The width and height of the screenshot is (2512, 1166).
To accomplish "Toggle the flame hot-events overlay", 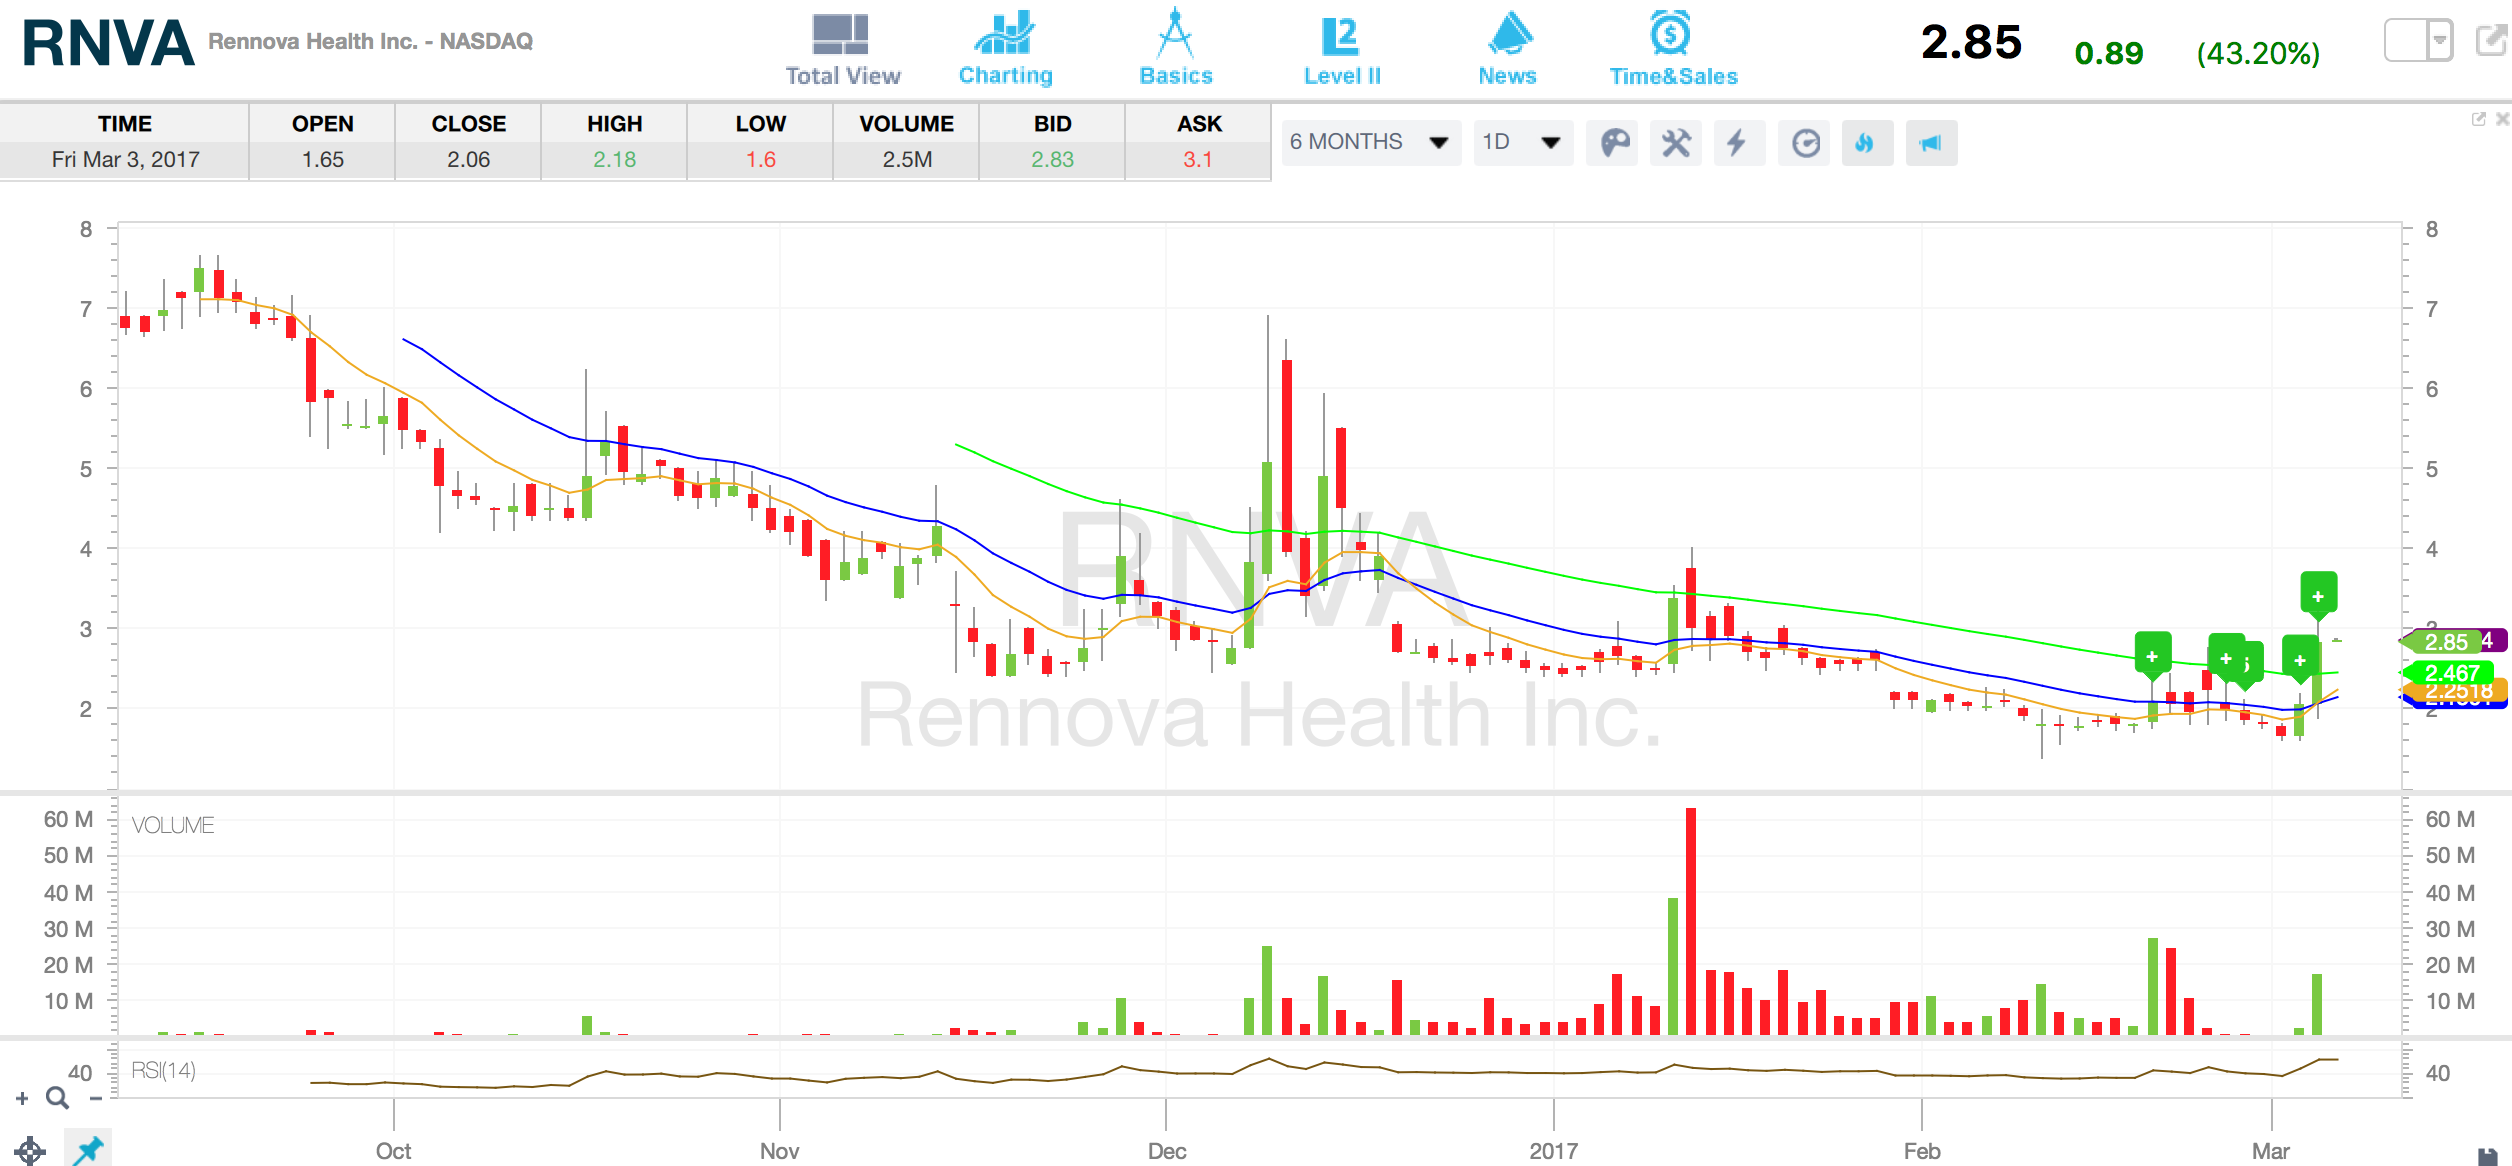I will pos(1865,143).
